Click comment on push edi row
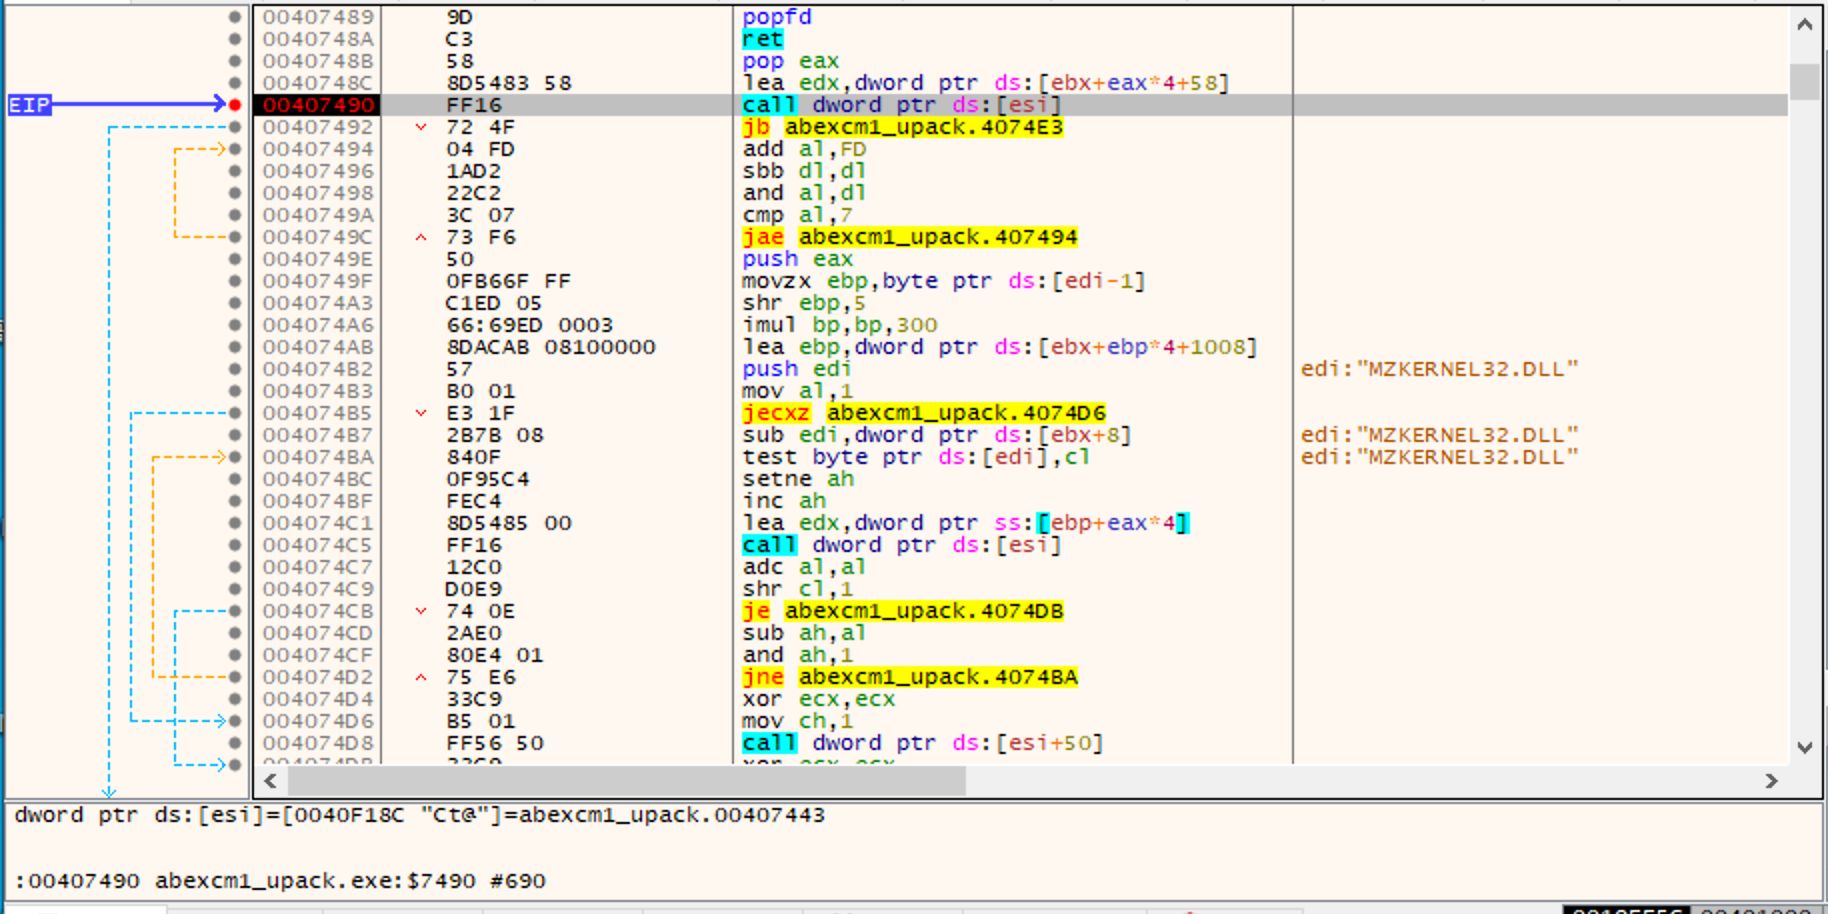 (x=1439, y=369)
